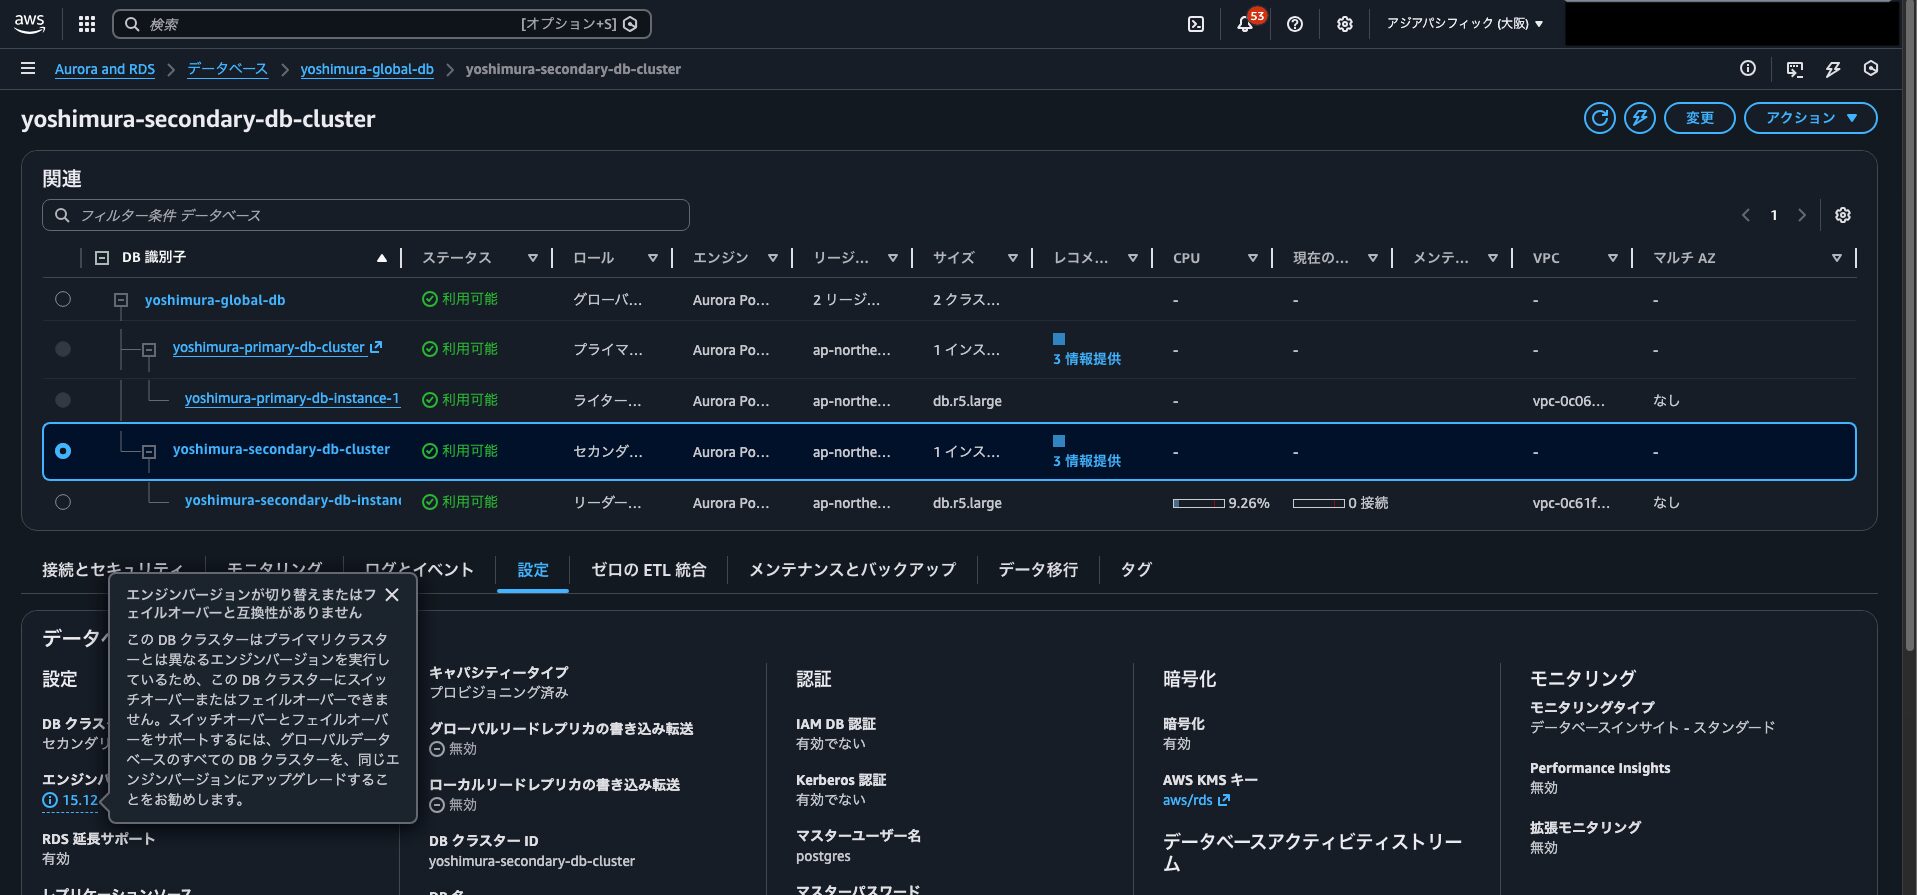Open the アクション dropdown menu

point(1810,118)
